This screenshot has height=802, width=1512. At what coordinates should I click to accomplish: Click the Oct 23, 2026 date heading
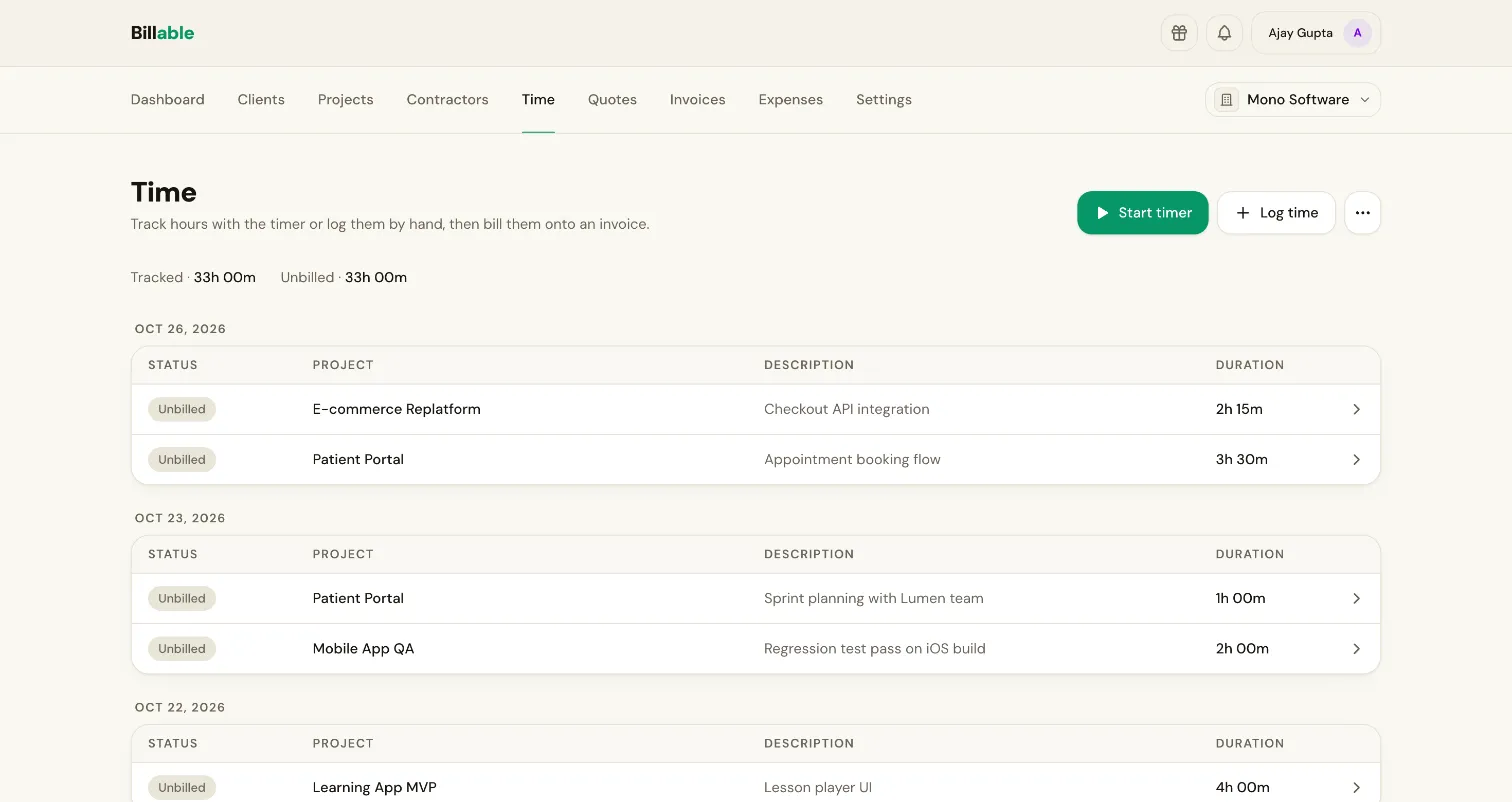(180, 518)
